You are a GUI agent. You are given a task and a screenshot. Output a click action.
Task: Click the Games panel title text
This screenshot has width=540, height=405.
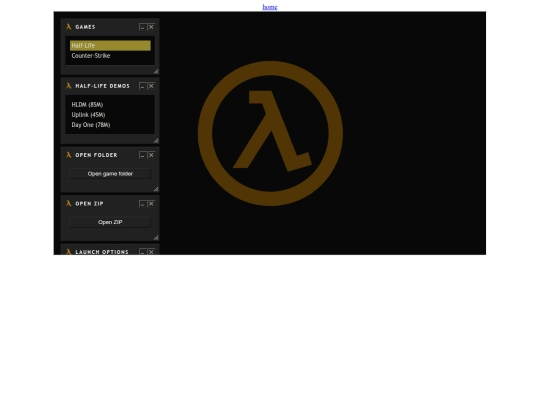coord(85,27)
